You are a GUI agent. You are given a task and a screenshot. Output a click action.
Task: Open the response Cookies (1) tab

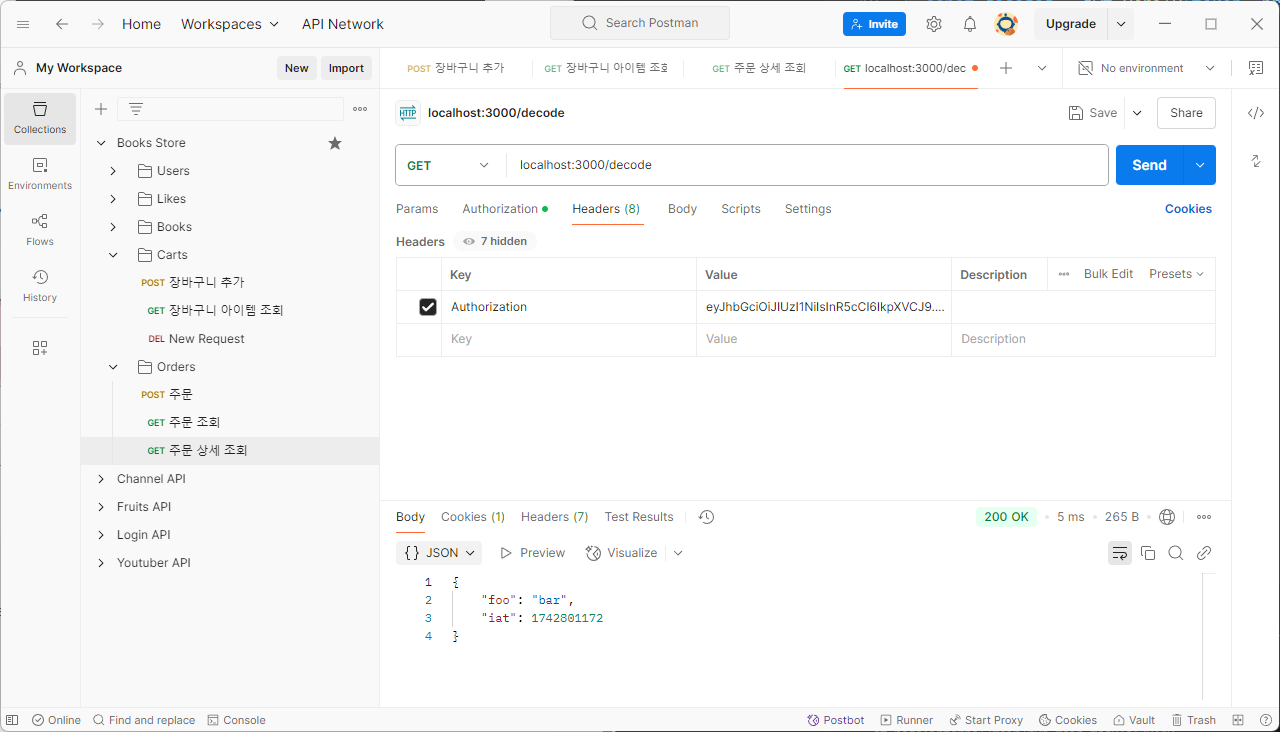pos(473,517)
